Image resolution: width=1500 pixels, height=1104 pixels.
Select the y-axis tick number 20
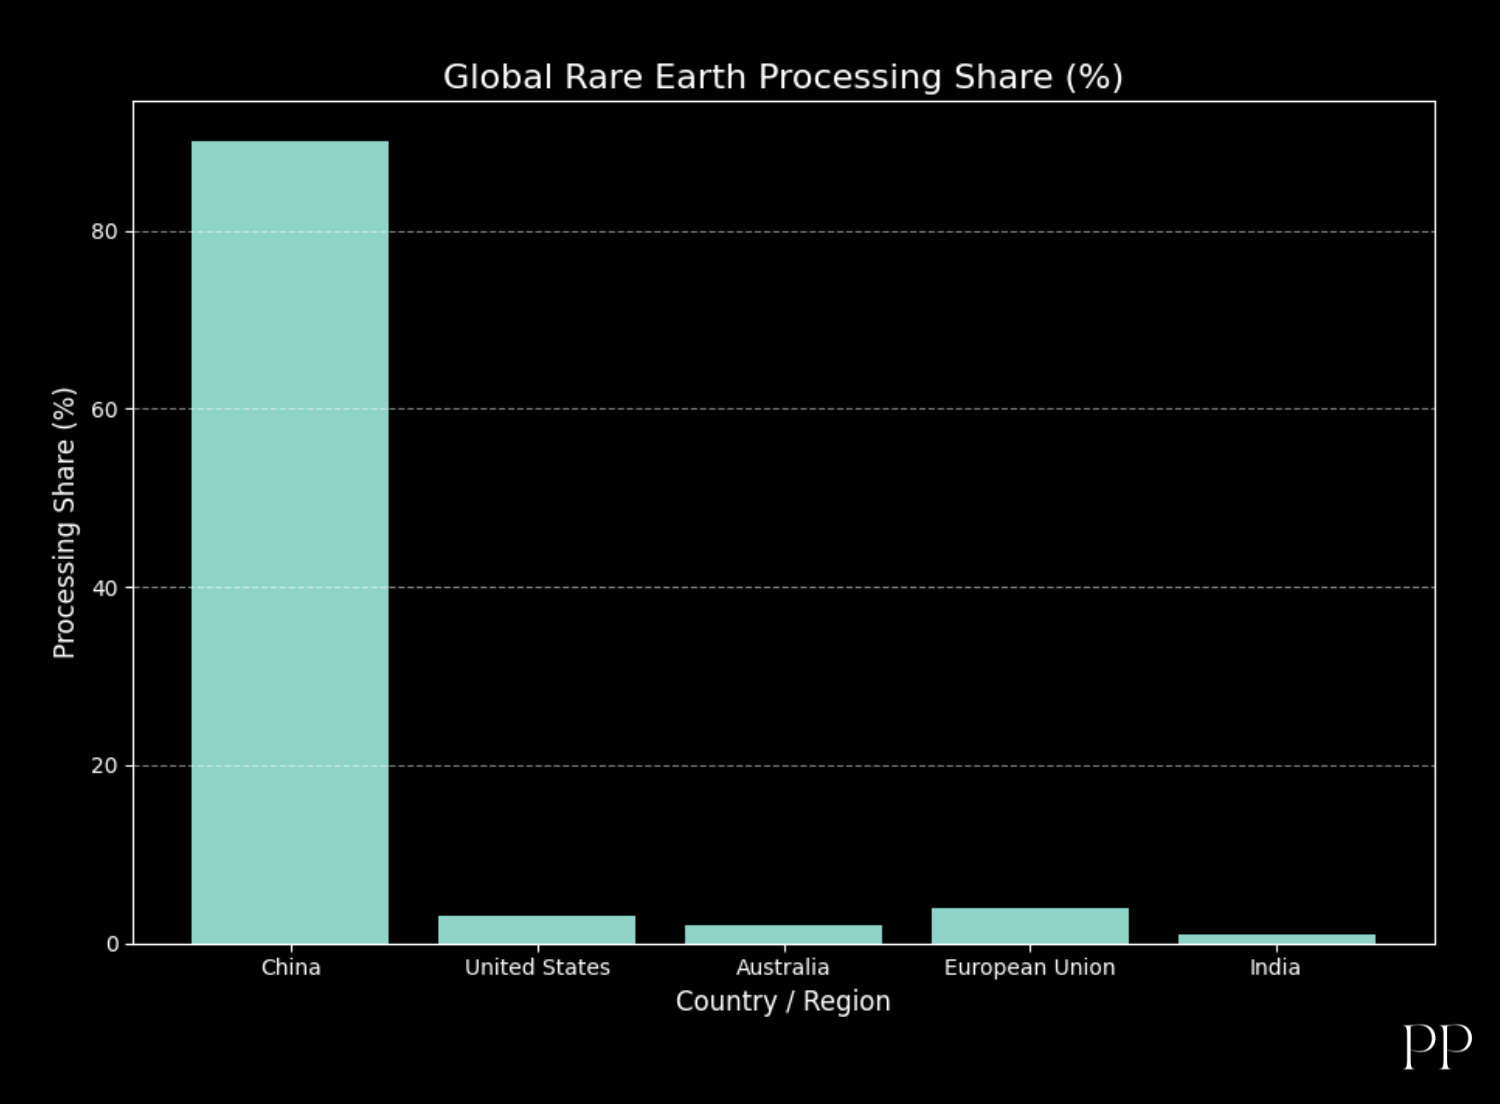pos(104,766)
